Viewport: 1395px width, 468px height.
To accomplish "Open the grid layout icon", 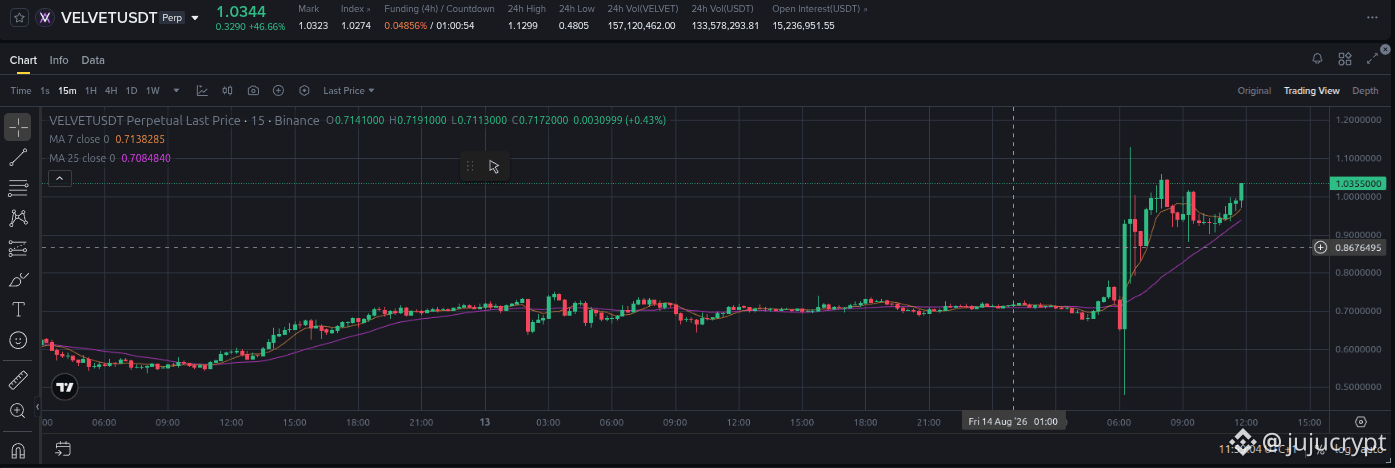I will 1345,60.
